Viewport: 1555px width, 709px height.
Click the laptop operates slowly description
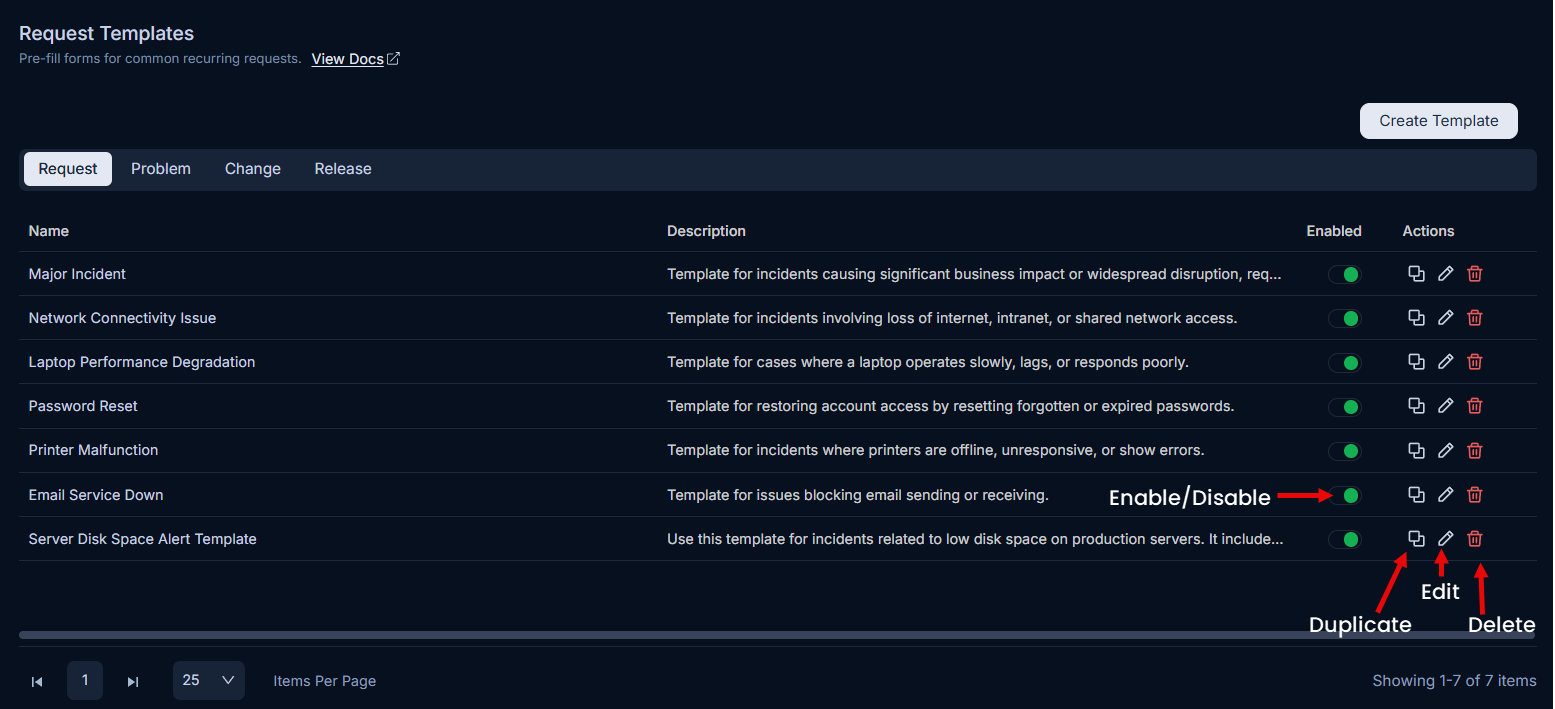[928, 362]
